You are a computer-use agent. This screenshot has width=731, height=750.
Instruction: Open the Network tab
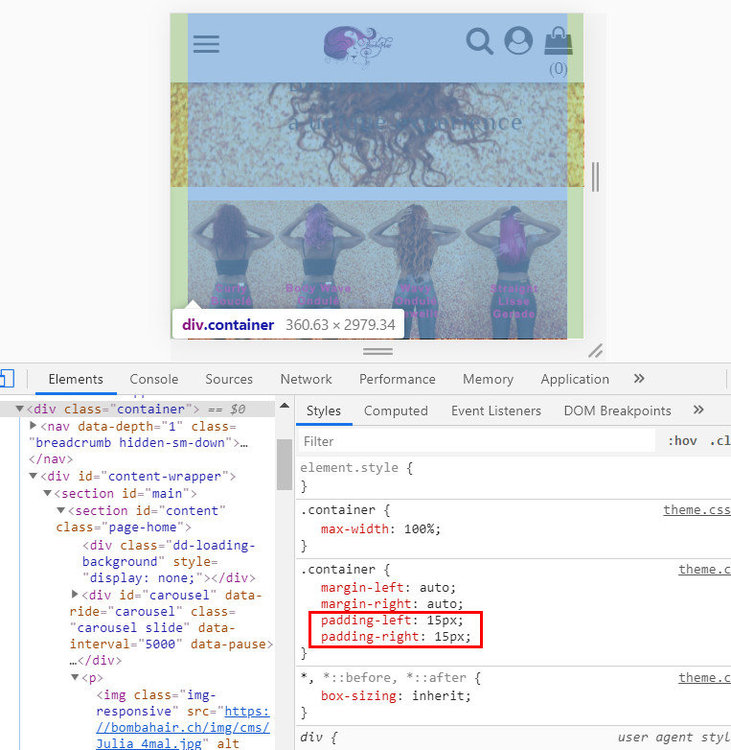point(306,379)
